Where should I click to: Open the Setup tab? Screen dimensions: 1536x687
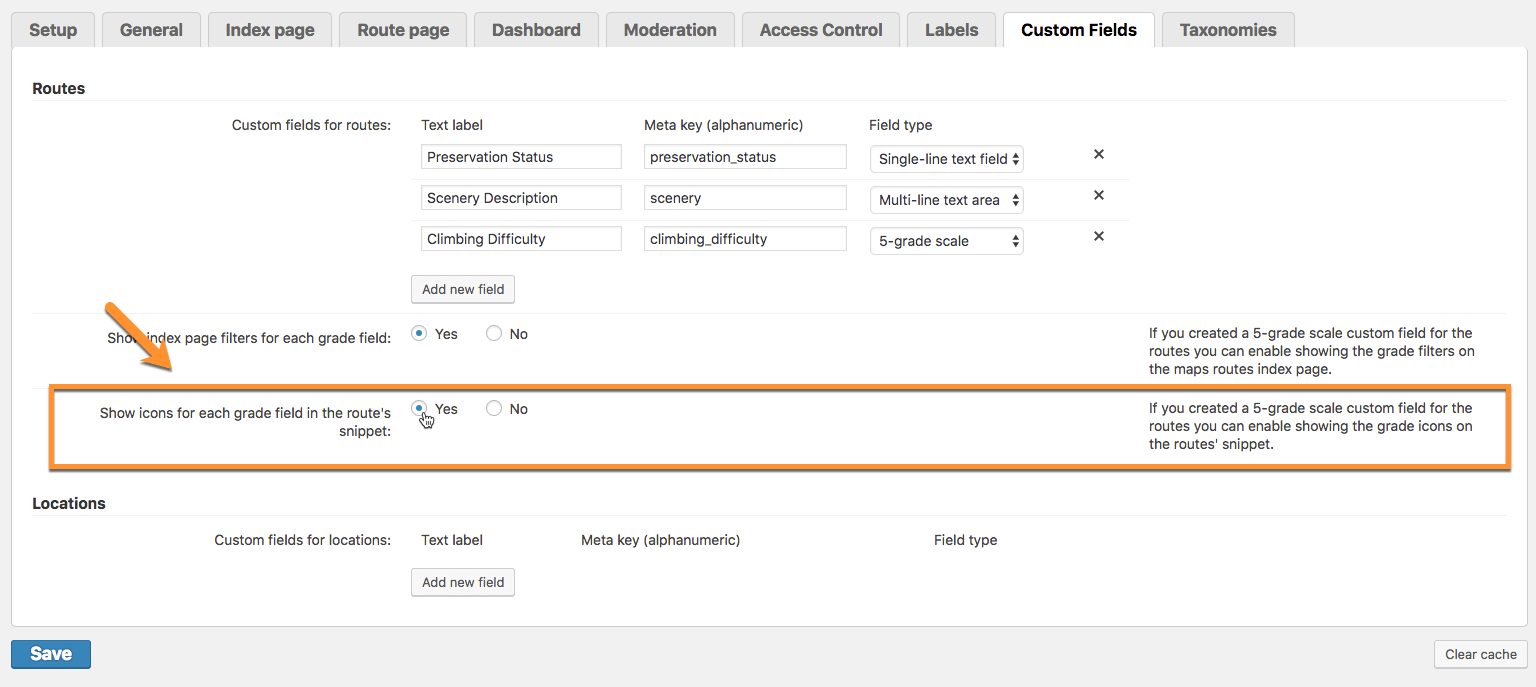[x=53, y=30]
